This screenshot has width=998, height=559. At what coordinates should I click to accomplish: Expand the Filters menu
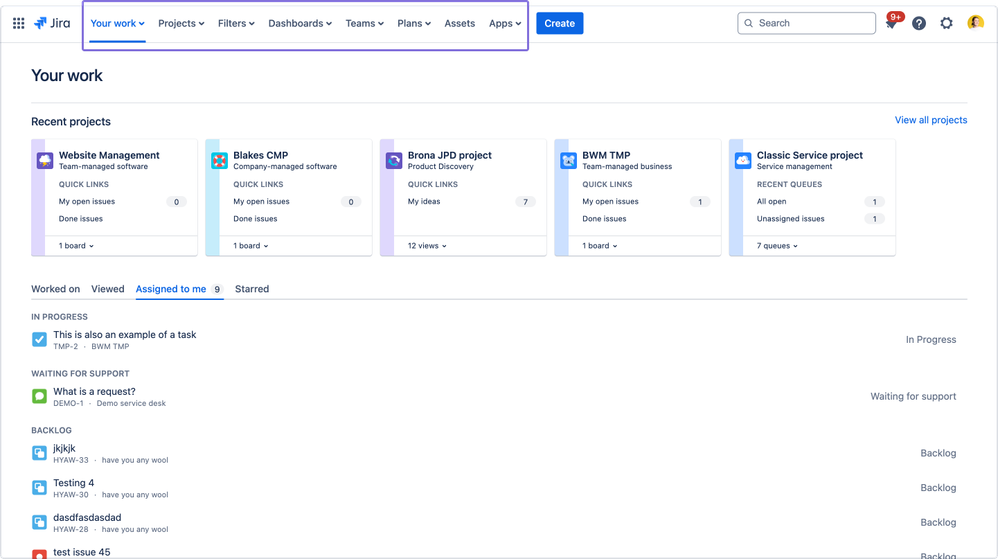pos(236,24)
